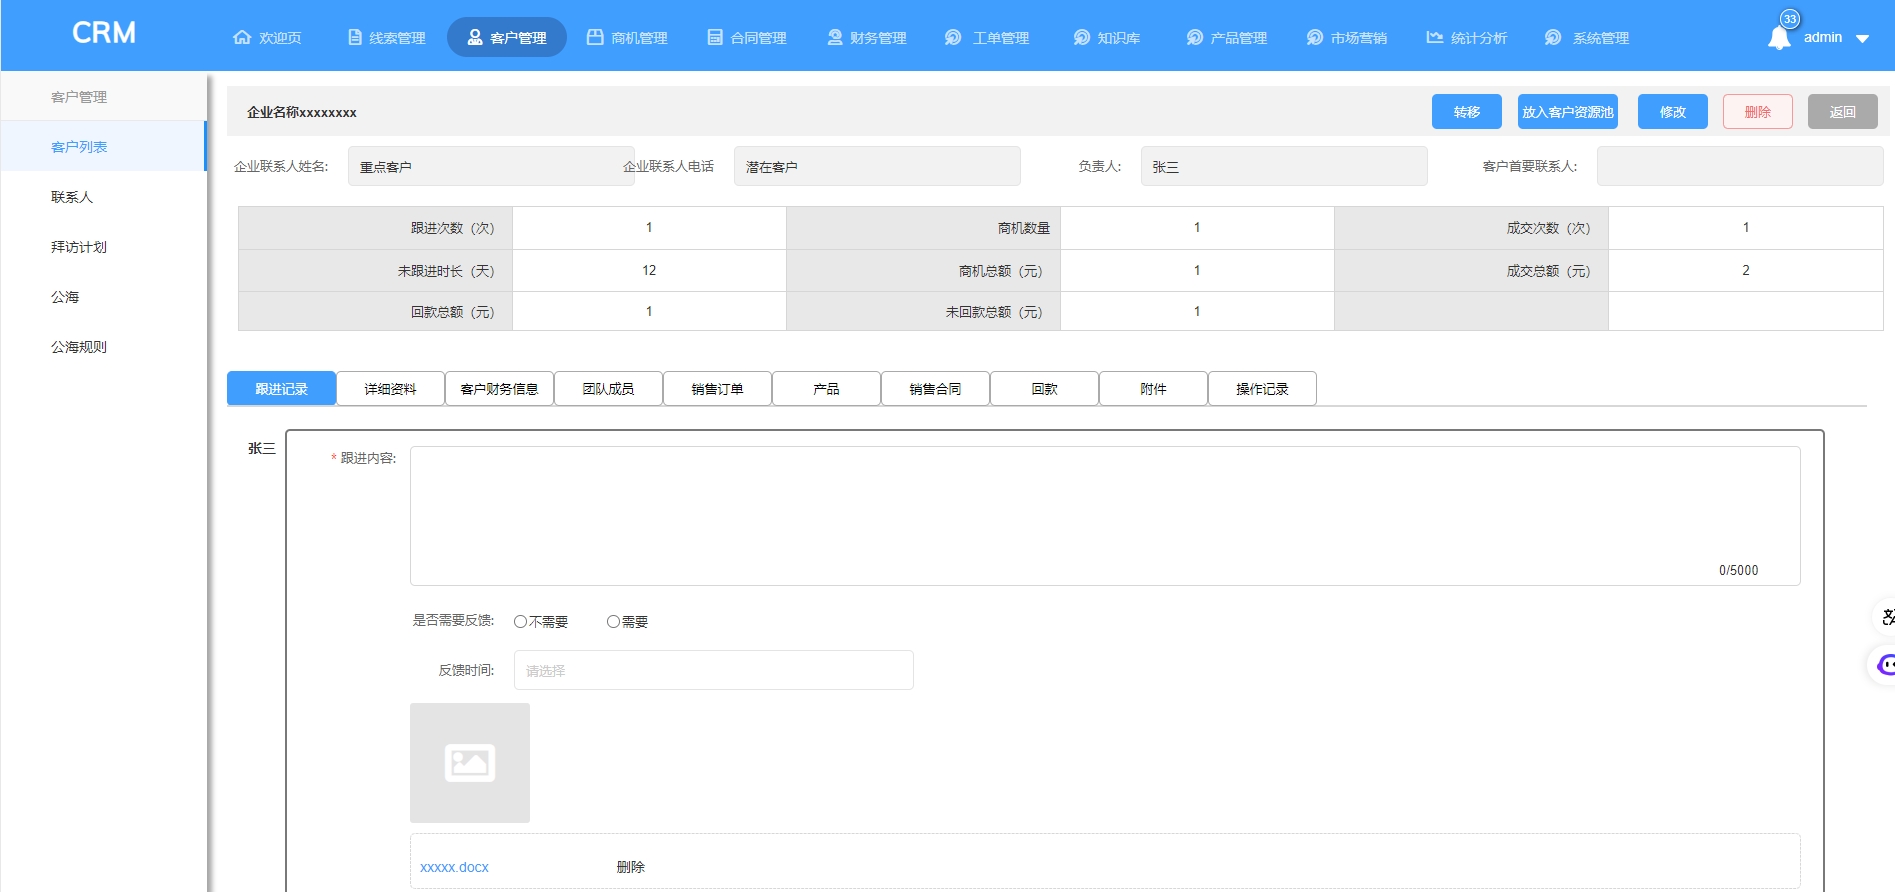Open the 财务管理 menu item
The image size is (1895, 892).
pyautogui.click(x=867, y=37)
